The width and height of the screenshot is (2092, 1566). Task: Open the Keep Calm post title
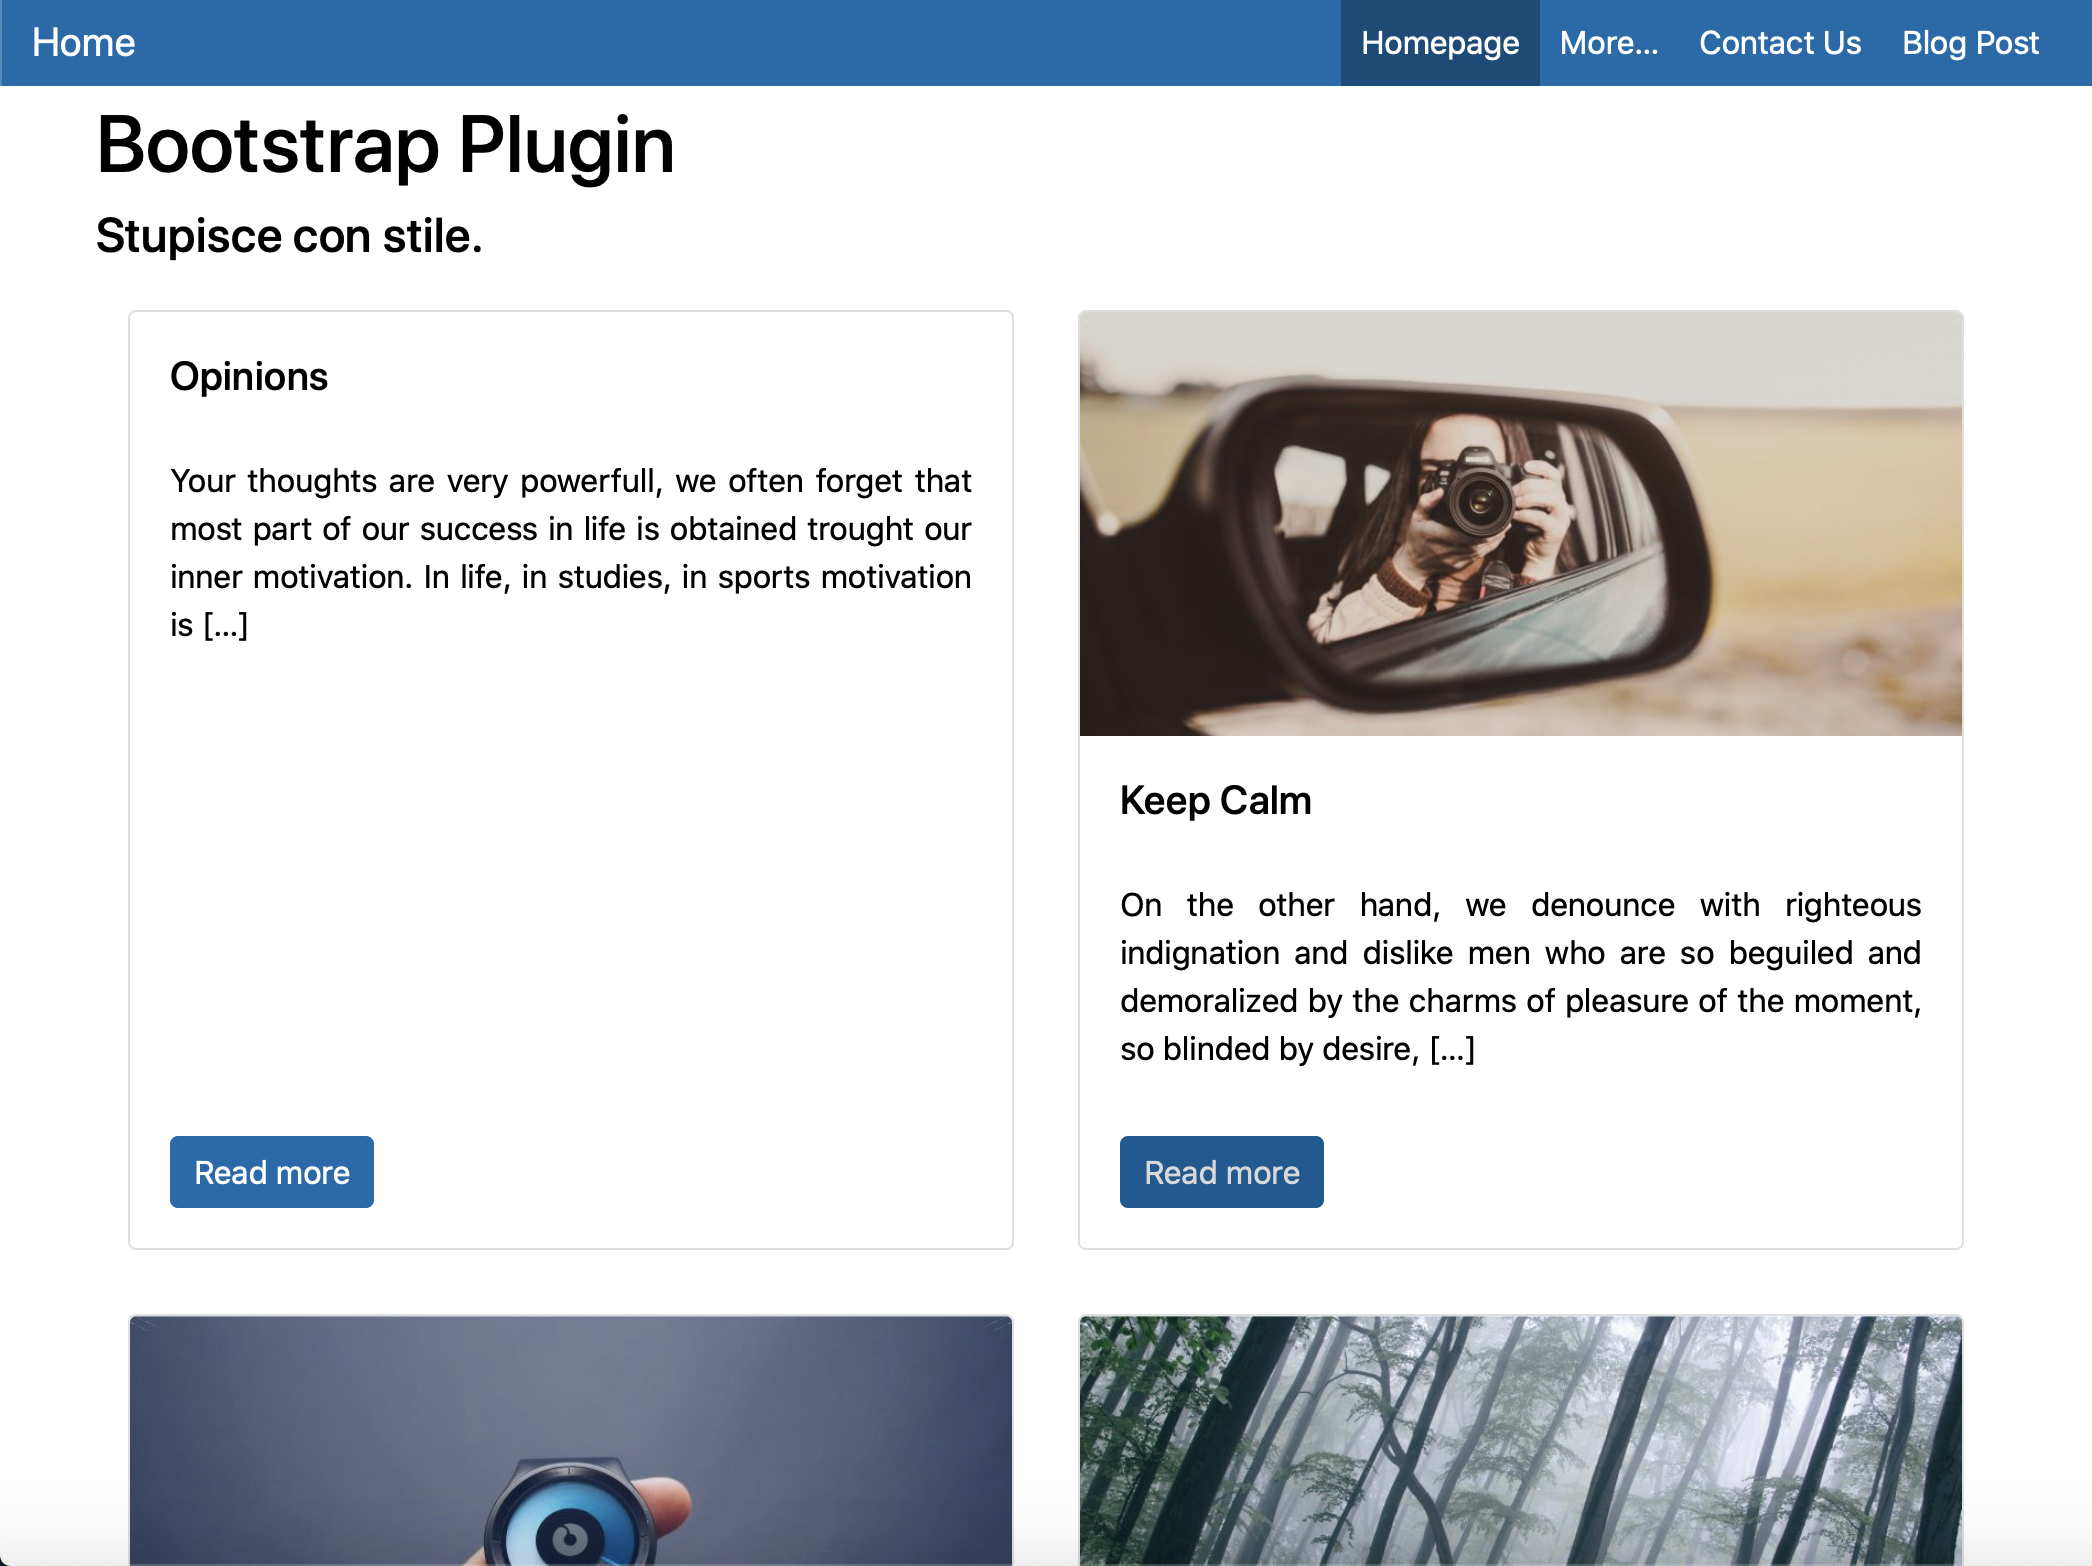1215,801
